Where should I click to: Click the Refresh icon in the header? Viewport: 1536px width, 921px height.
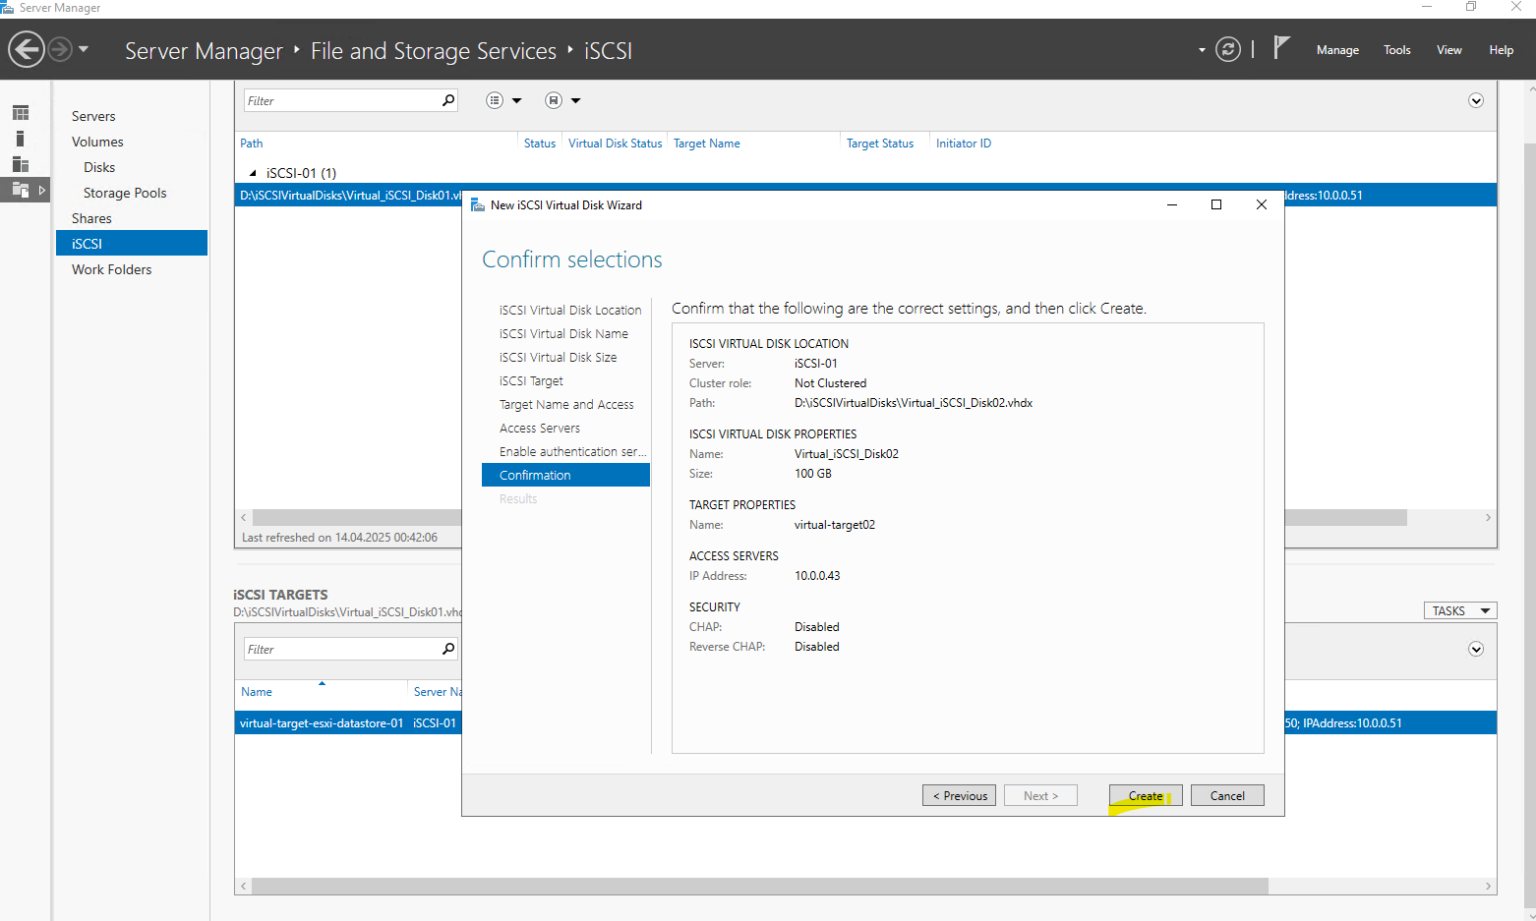point(1228,48)
